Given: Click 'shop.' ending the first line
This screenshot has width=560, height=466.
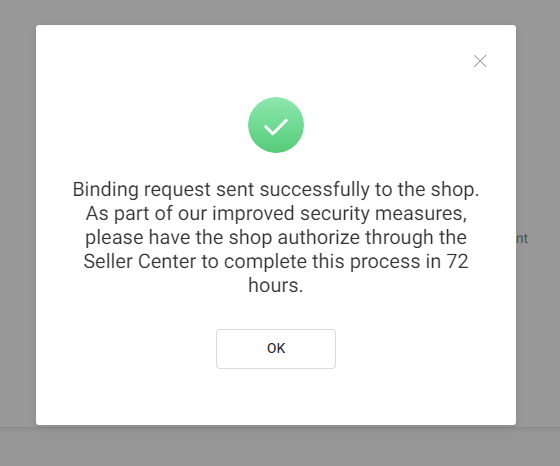Looking at the screenshot, I should click(x=455, y=189).
